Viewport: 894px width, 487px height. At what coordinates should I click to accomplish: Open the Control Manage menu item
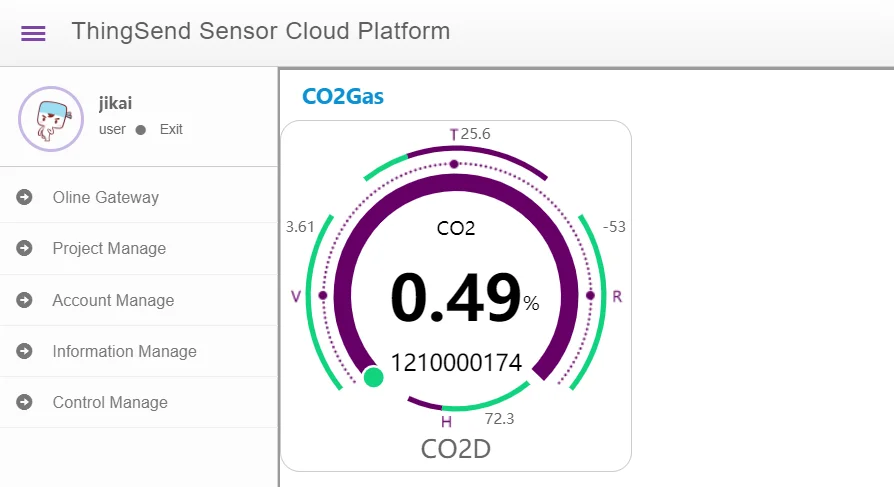click(110, 402)
